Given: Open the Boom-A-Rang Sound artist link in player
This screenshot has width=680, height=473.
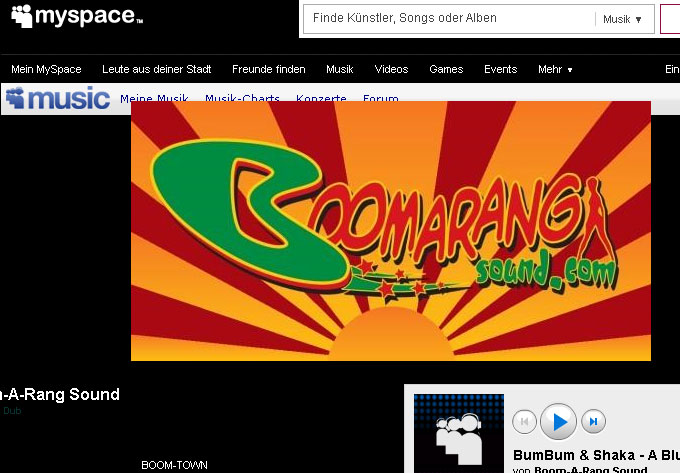Looking at the screenshot, I should (591, 469).
